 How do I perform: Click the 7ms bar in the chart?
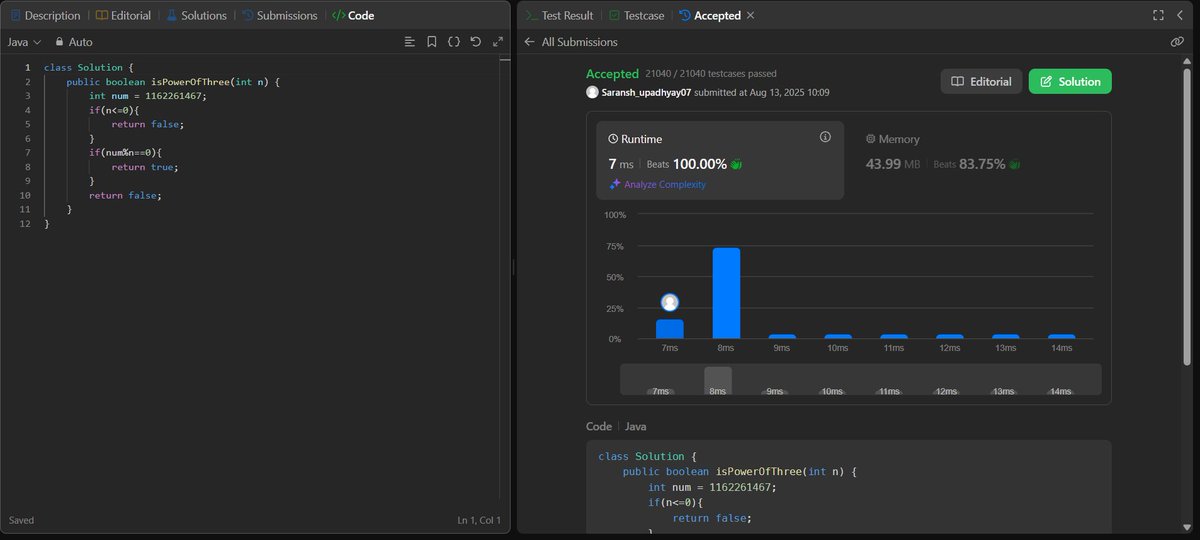670,329
